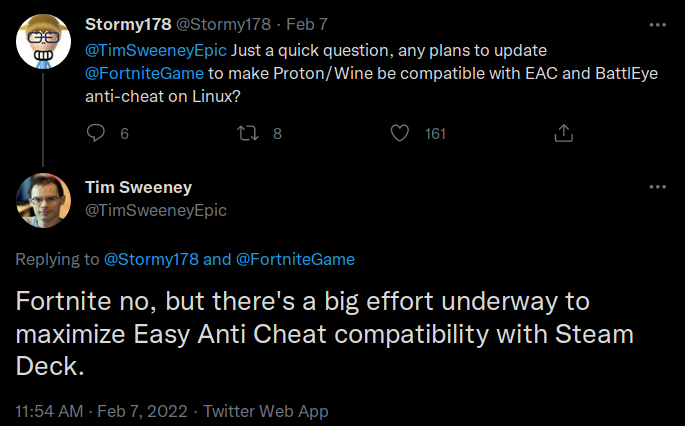Screen dimensions: 685x426
Task: Click the retweet arrows icon
Action: (248, 133)
